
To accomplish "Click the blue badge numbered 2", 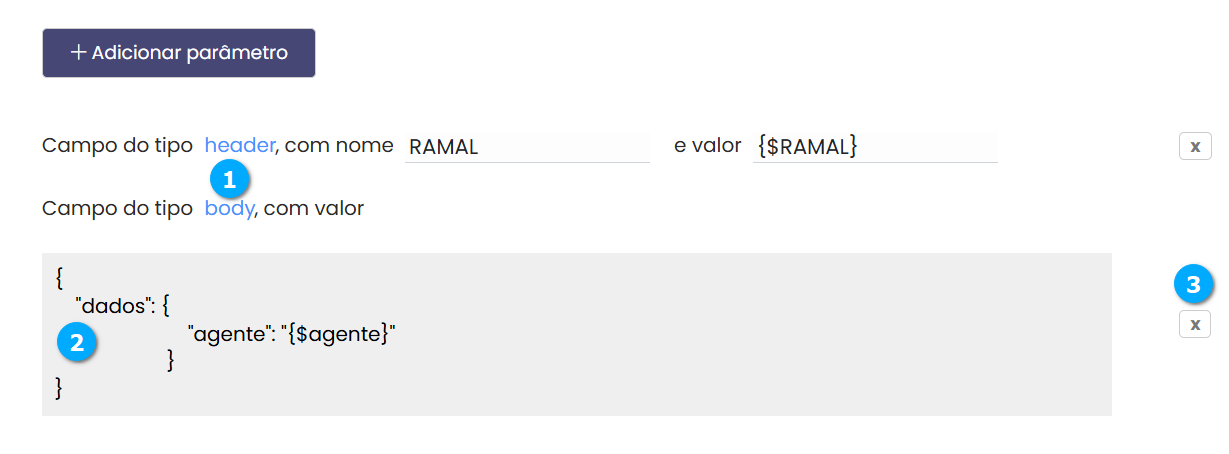I will coord(76,343).
